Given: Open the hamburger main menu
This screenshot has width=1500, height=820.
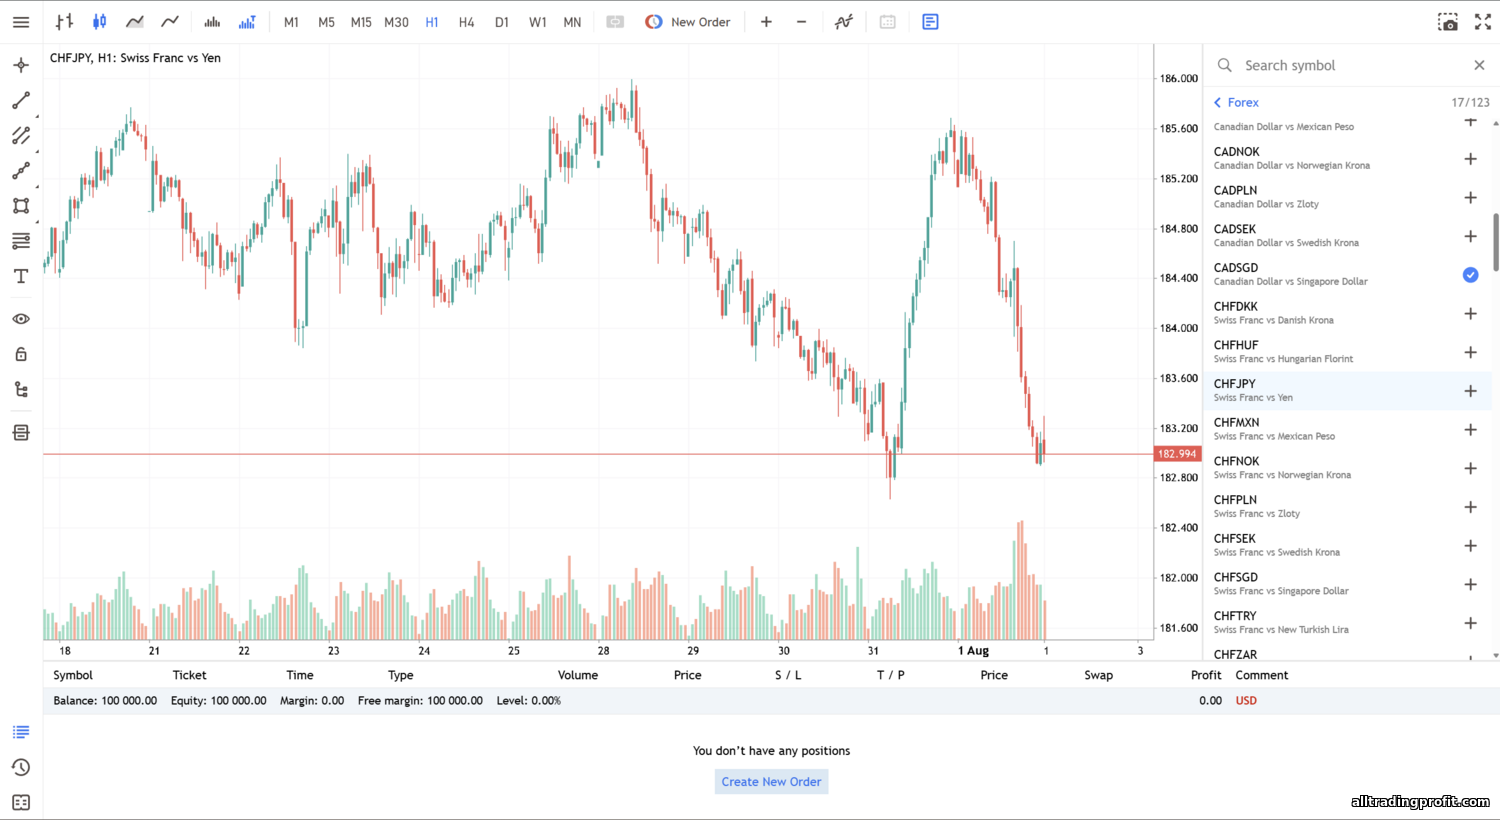Looking at the screenshot, I should pyautogui.click(x=21, y=22).
